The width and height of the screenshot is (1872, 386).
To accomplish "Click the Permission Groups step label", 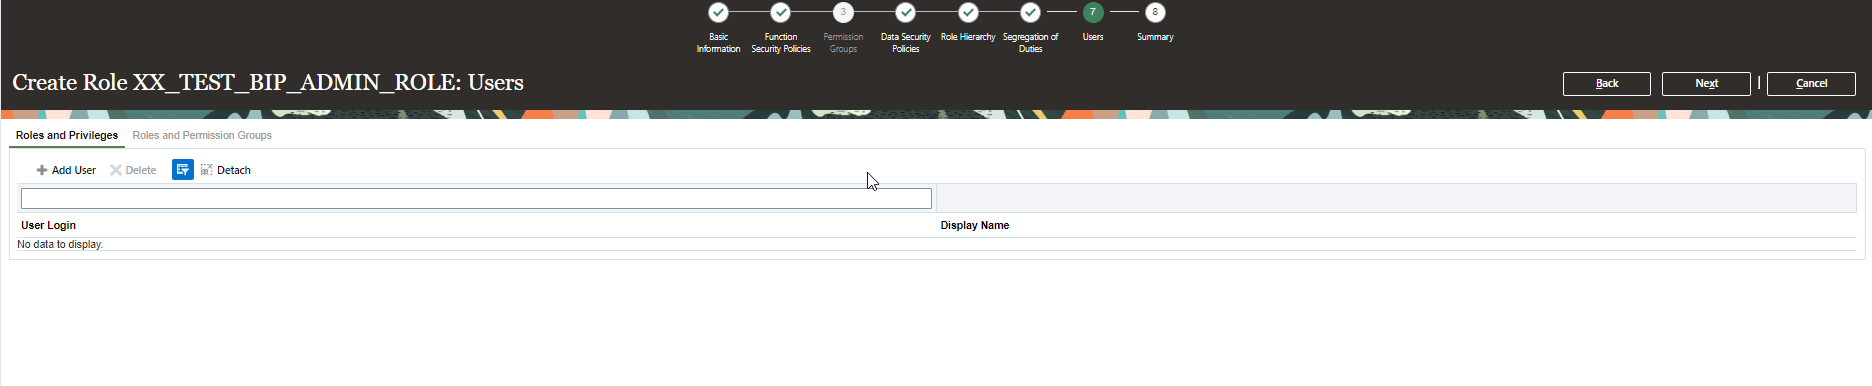I will (x=843, y=43).
